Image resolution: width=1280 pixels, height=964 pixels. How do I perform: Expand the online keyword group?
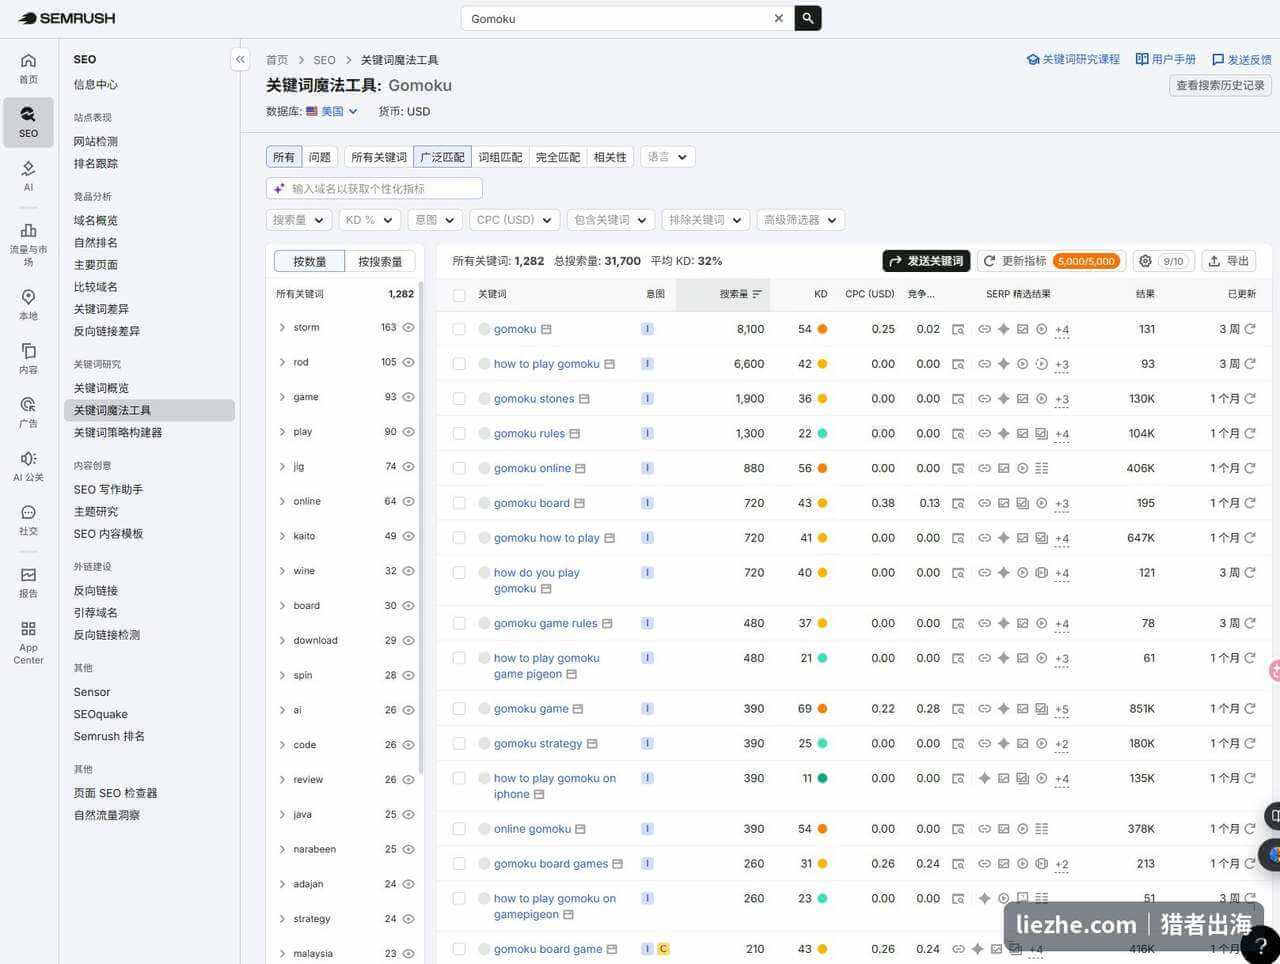coord(282,501)
